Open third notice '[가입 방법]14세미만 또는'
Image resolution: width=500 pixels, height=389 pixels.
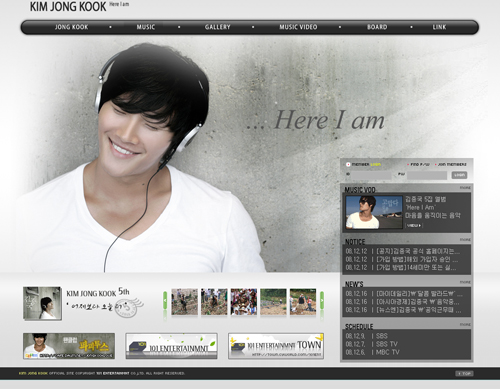tap(401, 268)
